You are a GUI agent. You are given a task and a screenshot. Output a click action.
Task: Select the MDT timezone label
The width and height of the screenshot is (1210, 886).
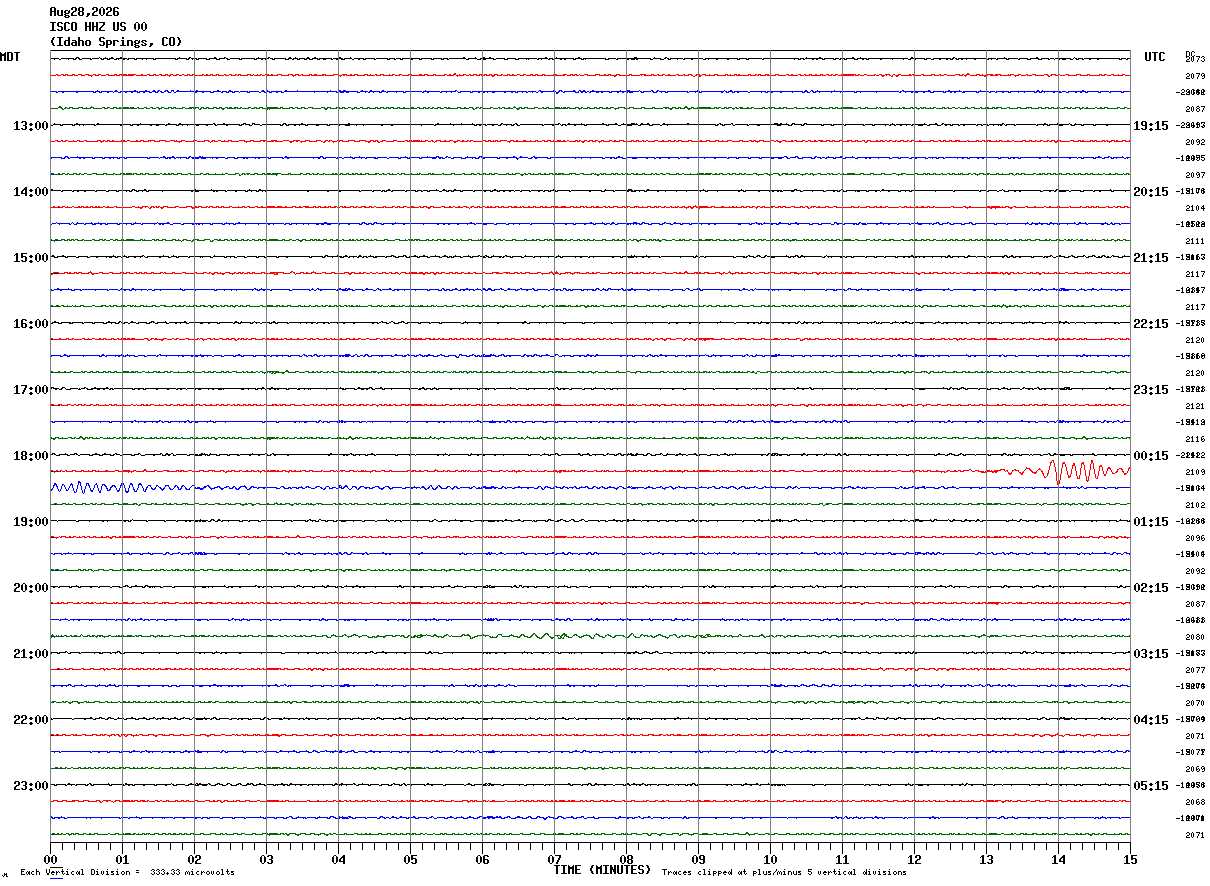pos(10,57)
